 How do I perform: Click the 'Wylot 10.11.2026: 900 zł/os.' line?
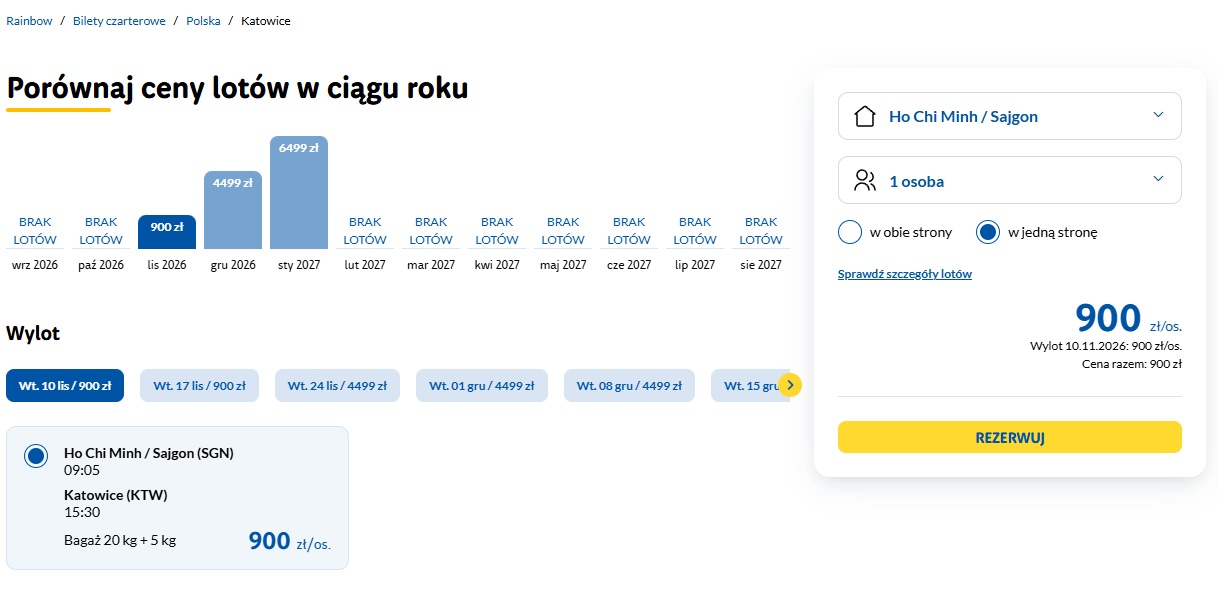(x=1106, y=346)
